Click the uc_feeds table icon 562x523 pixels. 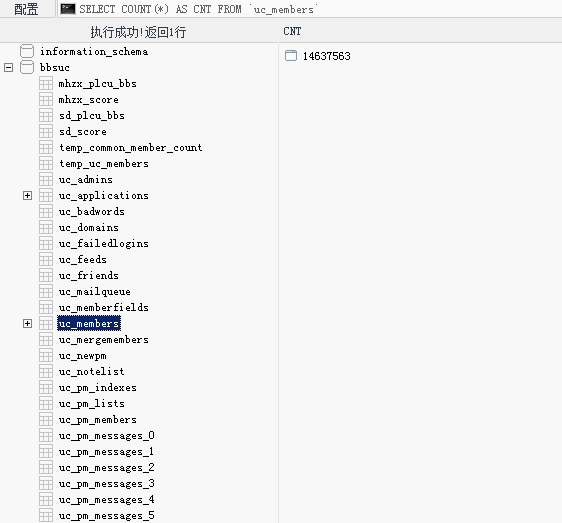pos(46,260)
